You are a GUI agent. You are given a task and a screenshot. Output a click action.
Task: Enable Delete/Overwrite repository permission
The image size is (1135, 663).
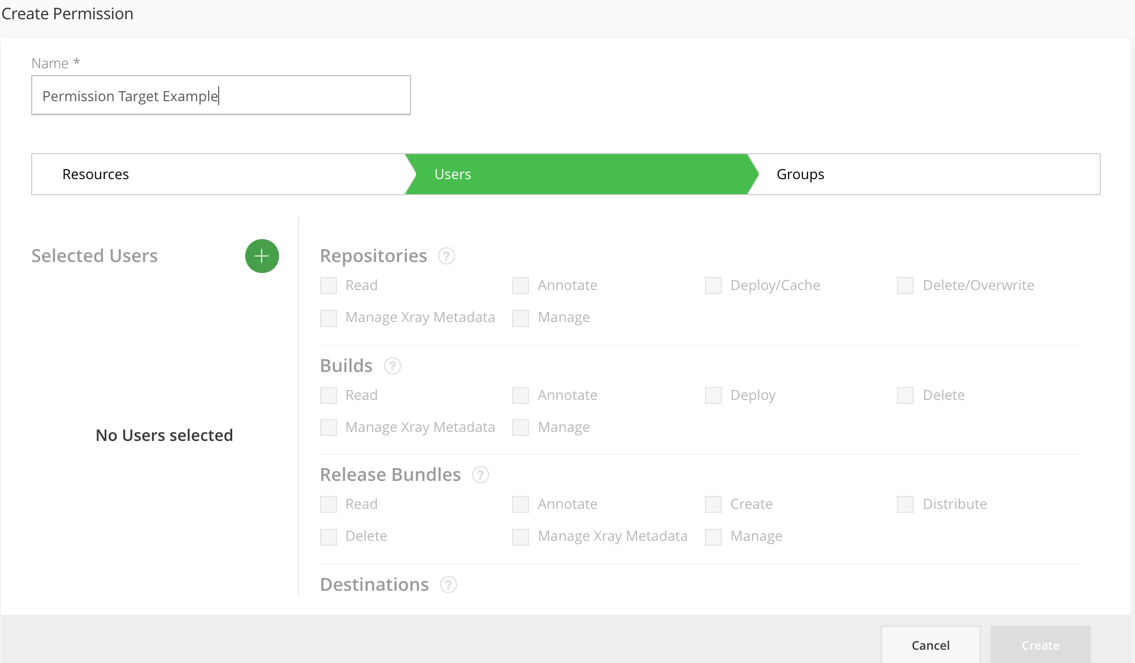(x=905, y=285)
